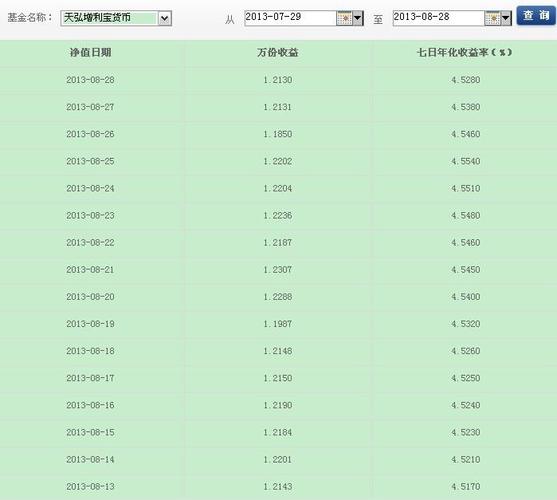This screenshot has width=557, height=500.
Task: Click the yield rate value 4.5260
Action: point(466,351)
